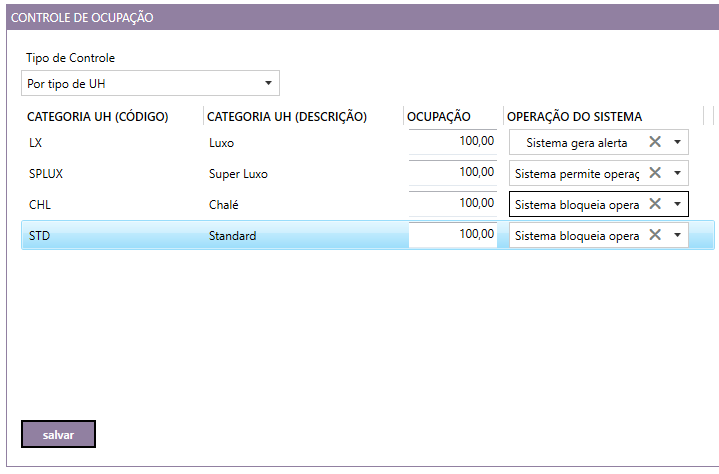Edit occupancy value for Chalé category
This screenshot has height=474, width=719.
pyautogui.click(x=453, y=204)
